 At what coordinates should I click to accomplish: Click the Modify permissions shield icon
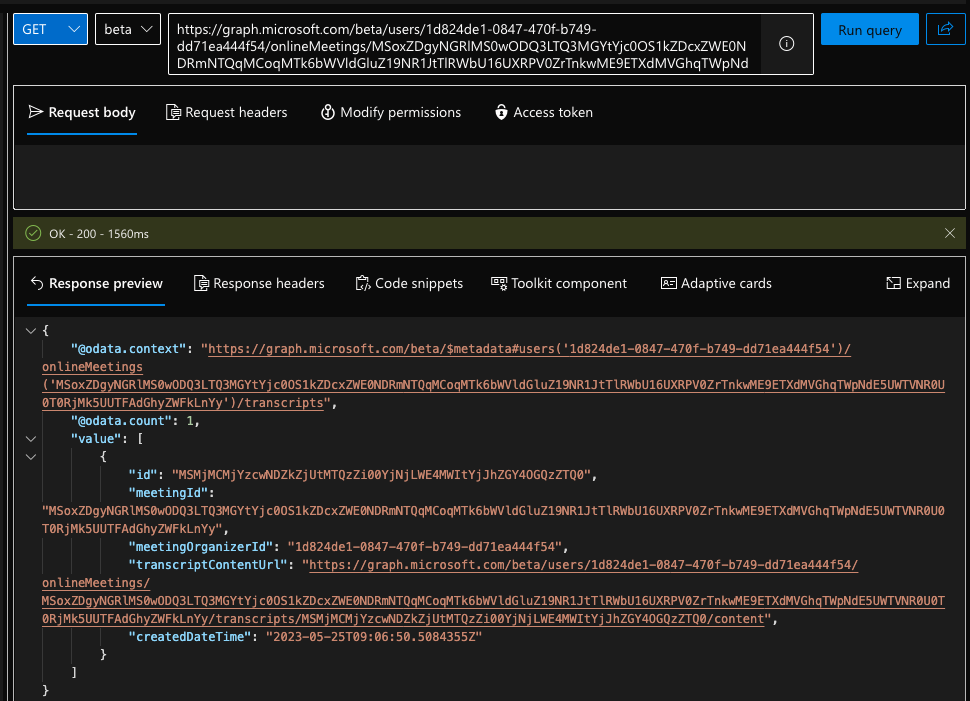click(327, 112)
